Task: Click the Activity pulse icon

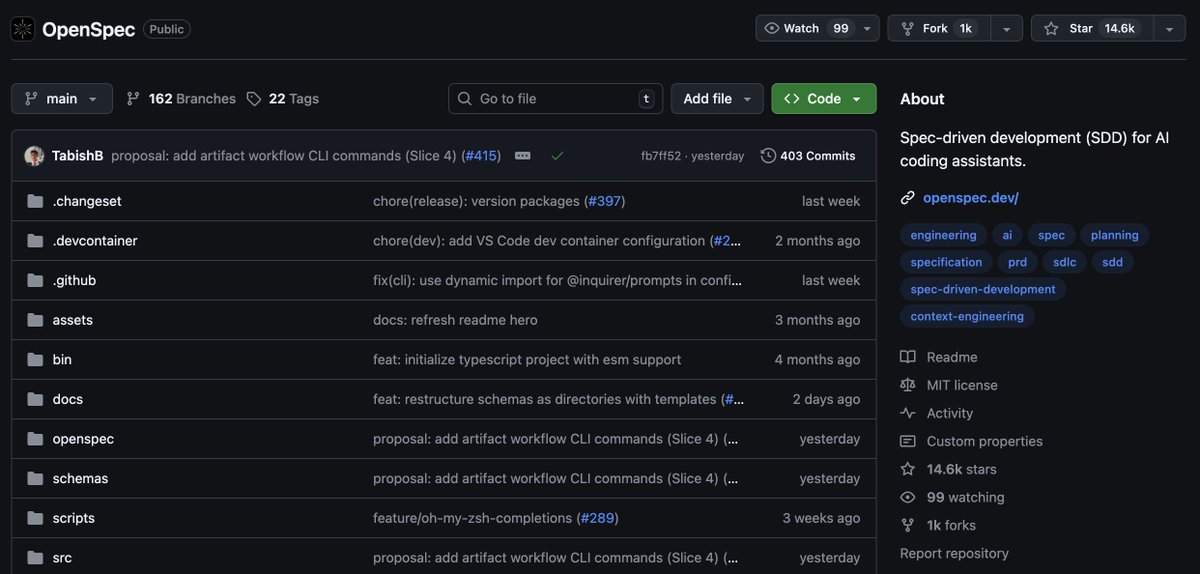Action: click(x=908, y=413)
